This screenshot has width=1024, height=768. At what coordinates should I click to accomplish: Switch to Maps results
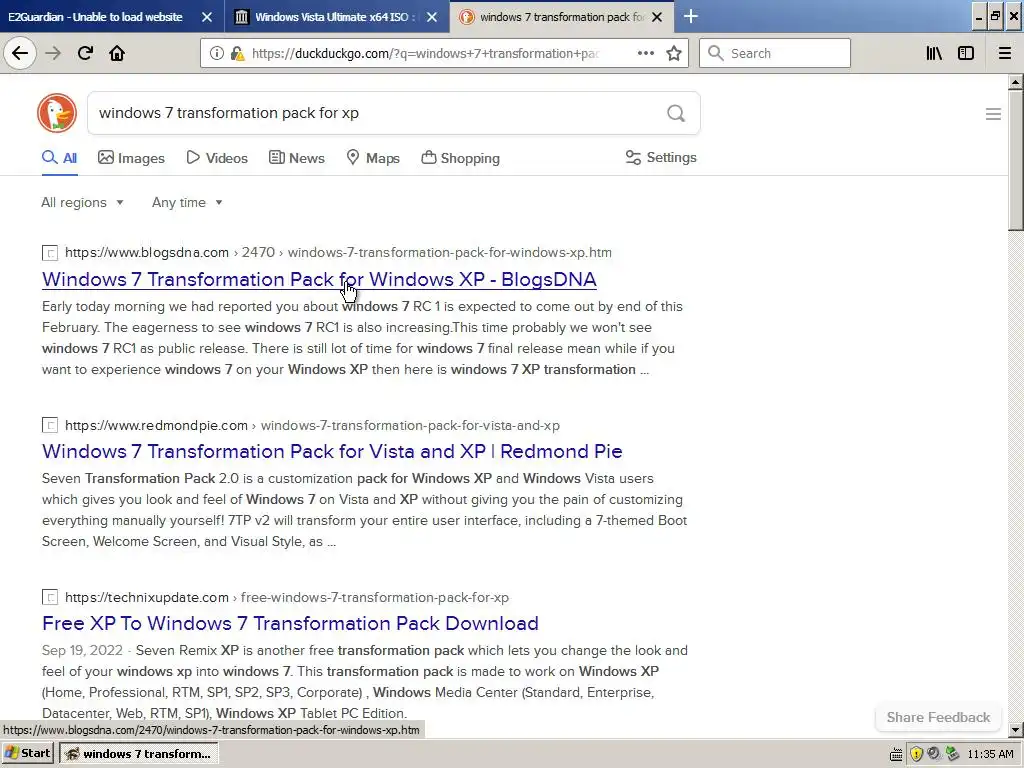tap(373, 158)
